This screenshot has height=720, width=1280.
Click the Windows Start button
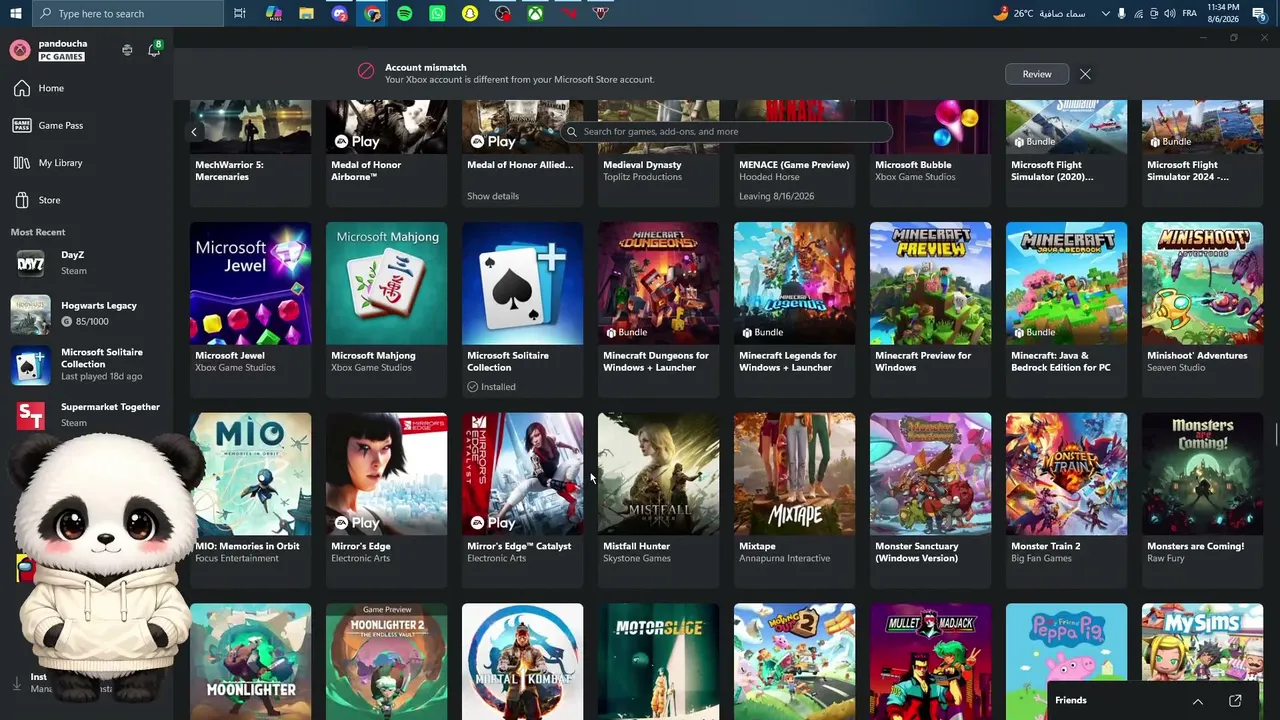click(x=16, y=13)
